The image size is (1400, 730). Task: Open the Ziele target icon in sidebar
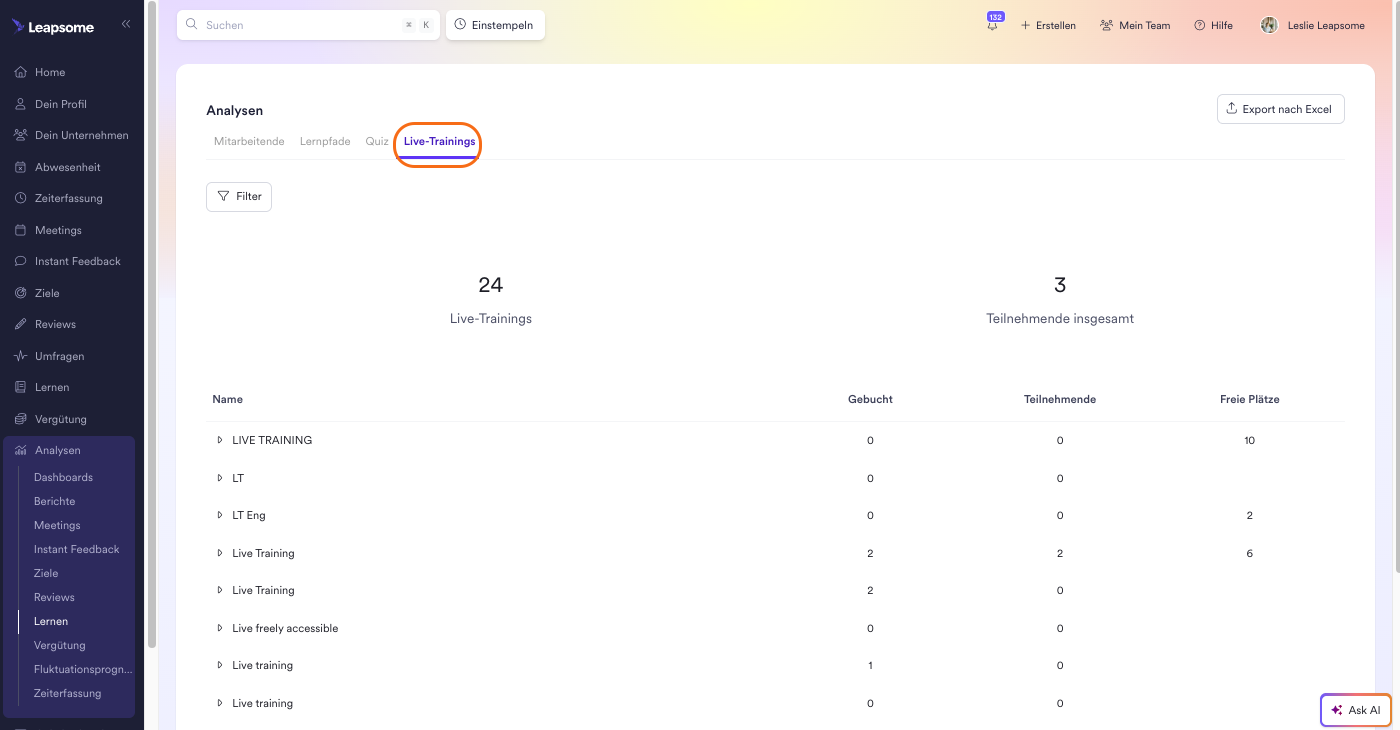pyautogui.click(x=21, y=293)
